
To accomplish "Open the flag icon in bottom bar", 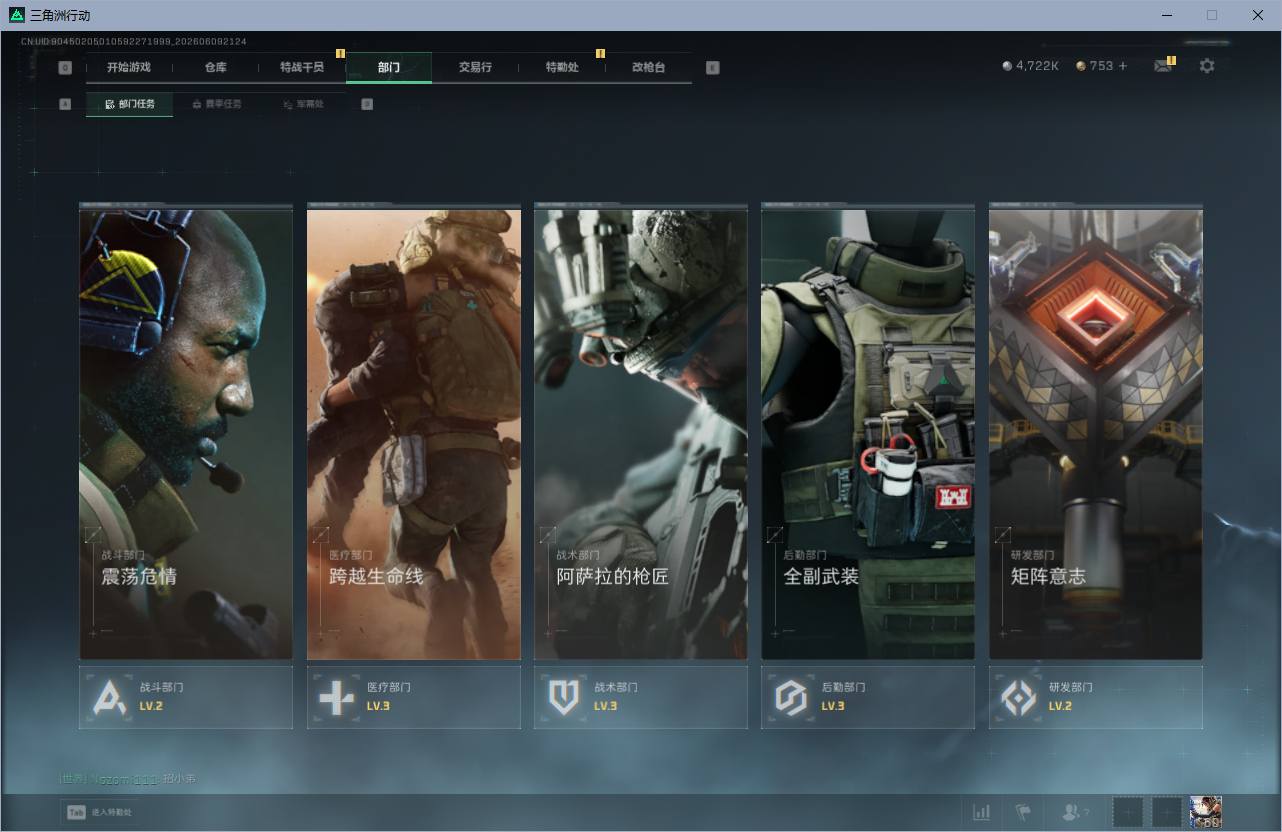I will click(1023, 812).
